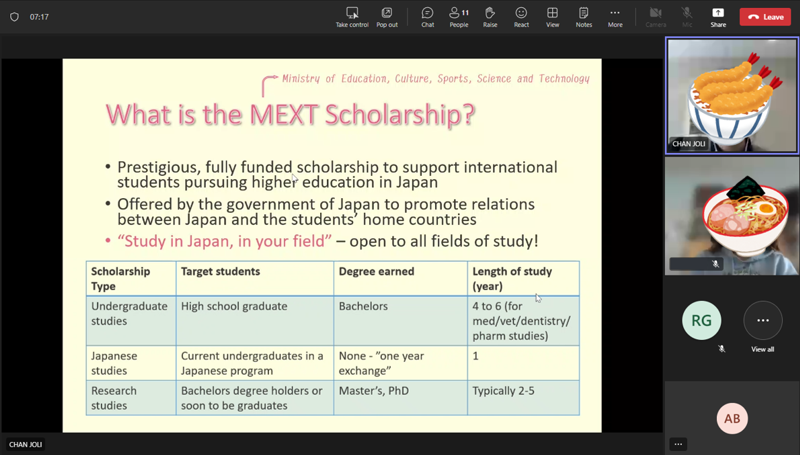
Task: Click muted mic icon on ramen tile
Action: [715, 264]
